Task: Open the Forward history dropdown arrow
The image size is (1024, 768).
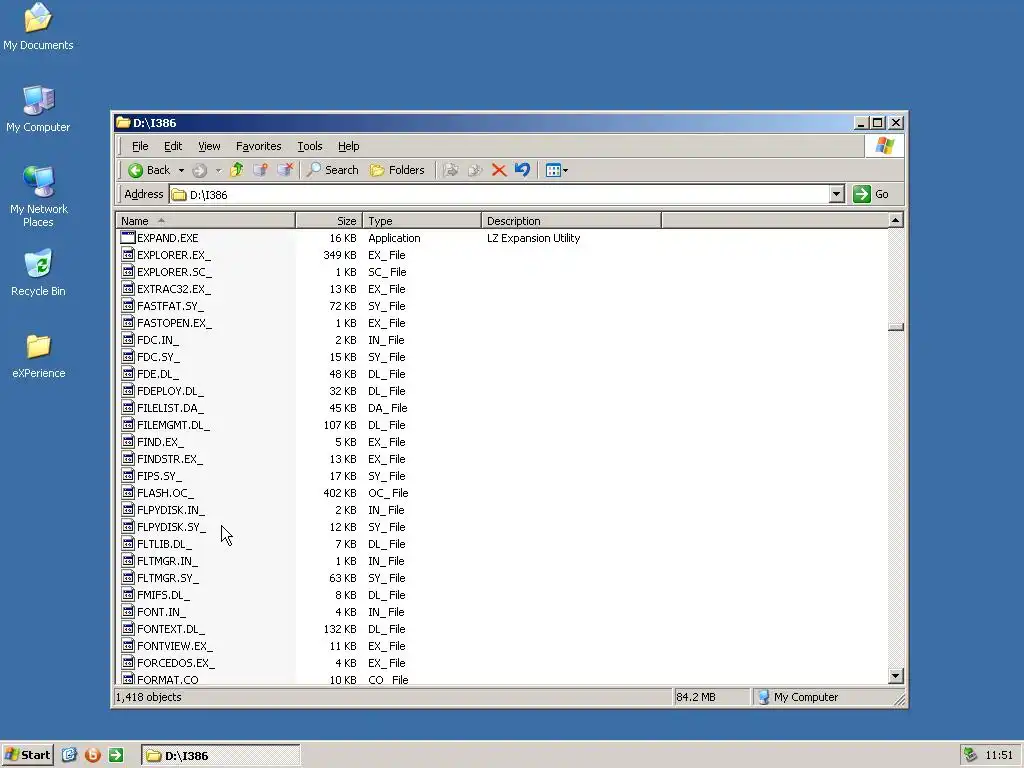Action: [x=218, y=170]
